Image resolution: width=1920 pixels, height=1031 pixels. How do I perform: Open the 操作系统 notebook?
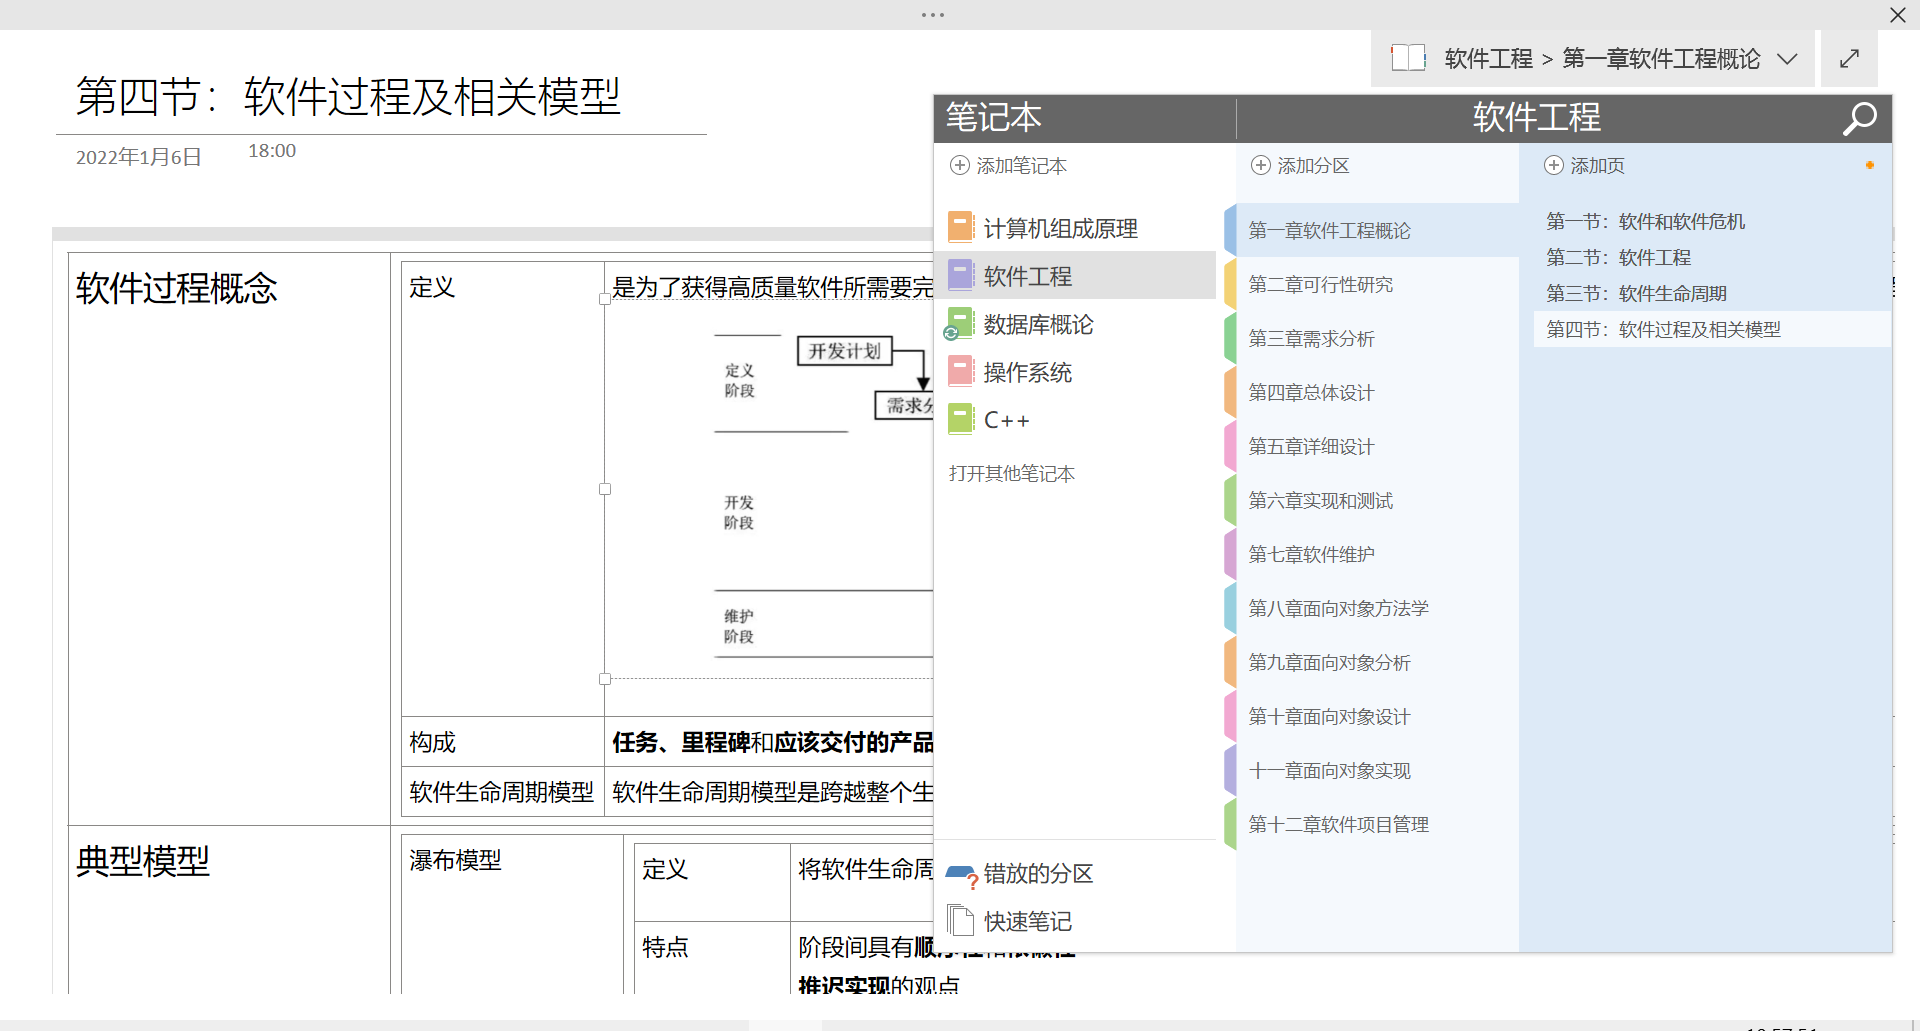(x=1027, y=372)
